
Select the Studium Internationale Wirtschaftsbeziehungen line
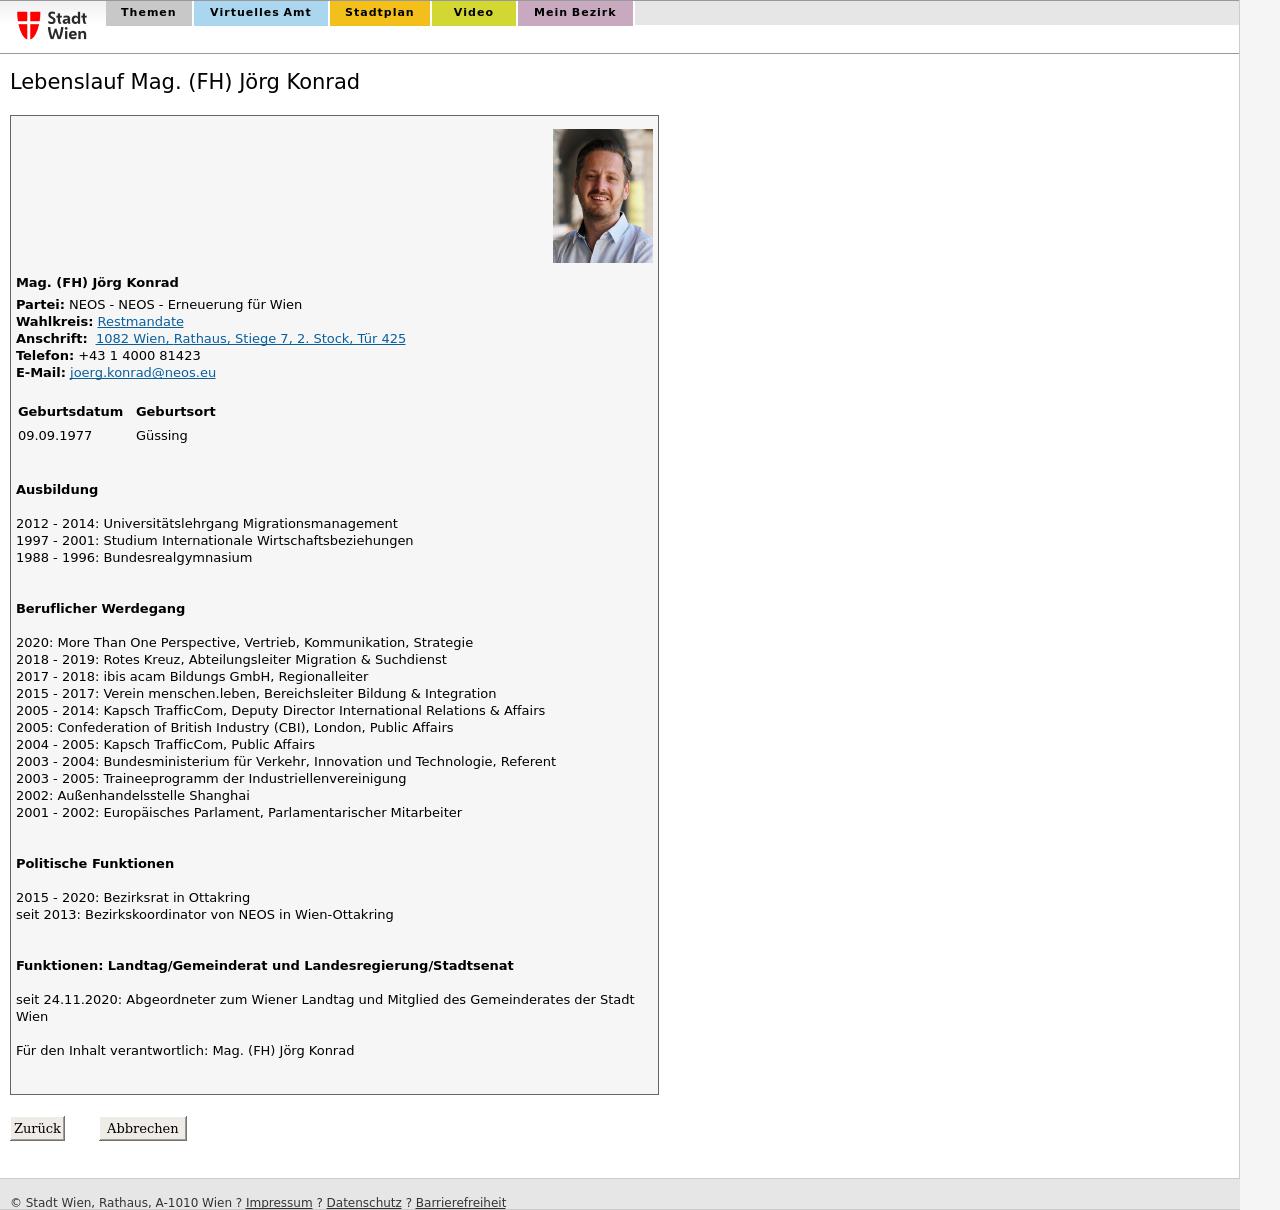coord(215,540)
